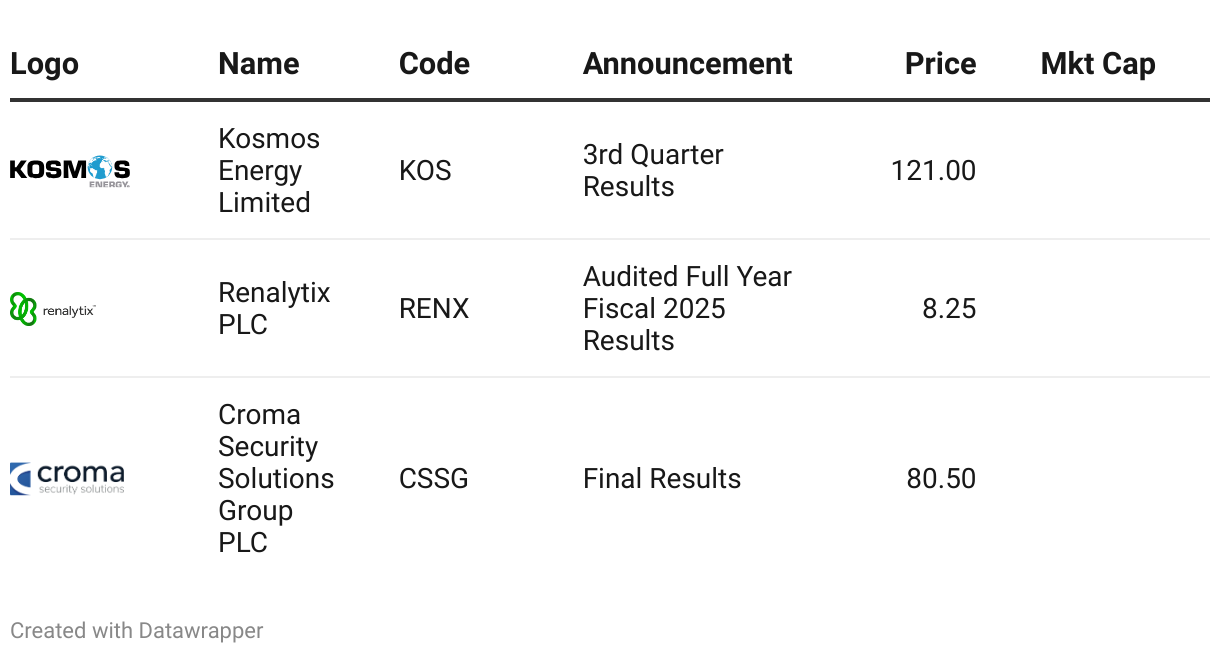The image size is (1220, 654).
Task: Open the Renalytix PLC name
Action: click(273, 309)
